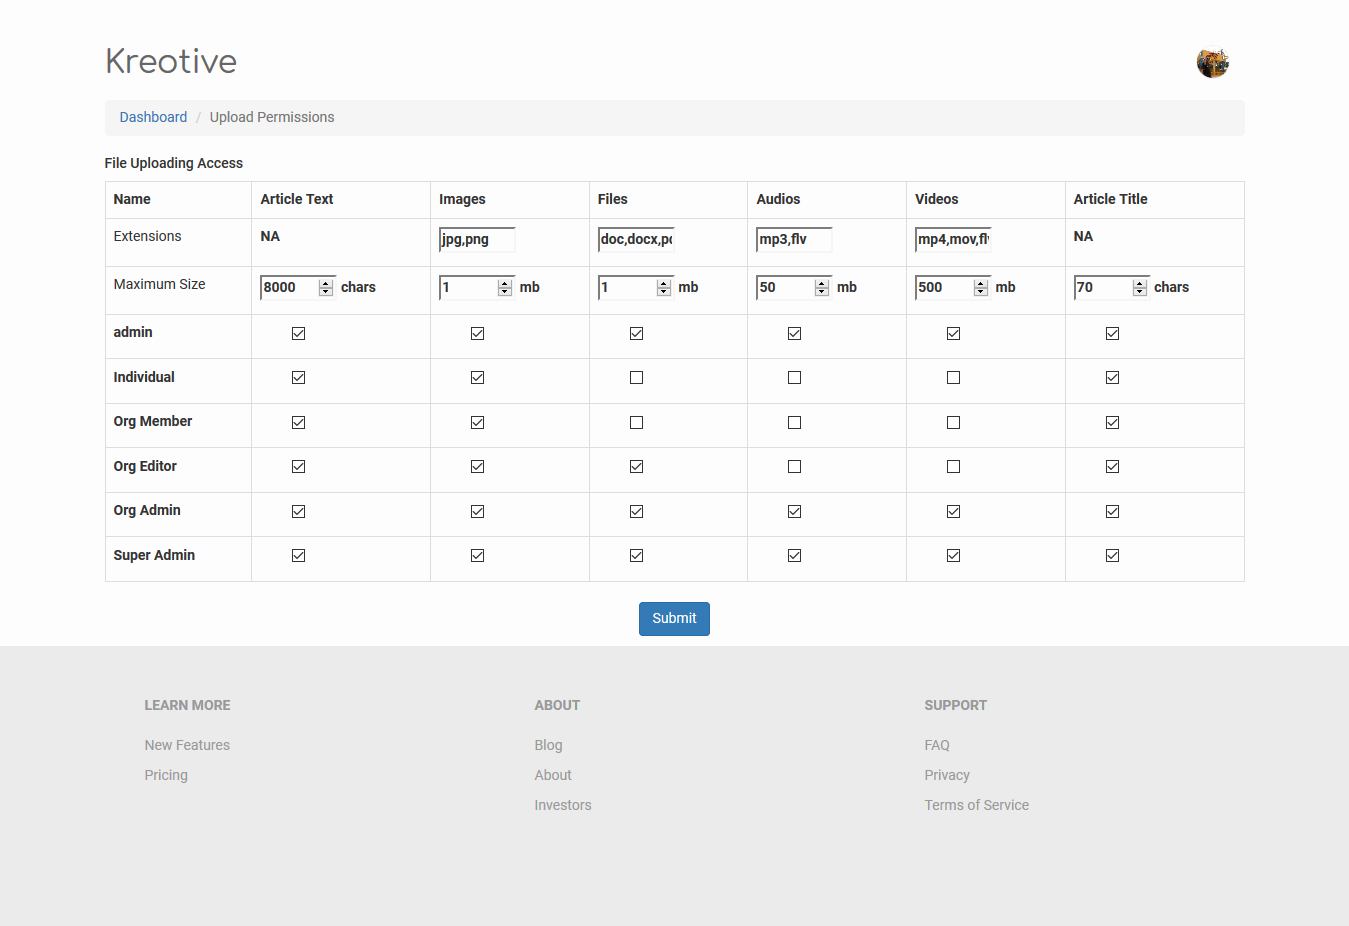The height and width of the screenshot is (926, 1349).
Task: Increase Images maximum size with the up arrow
Action: click(x=505, y=283)
